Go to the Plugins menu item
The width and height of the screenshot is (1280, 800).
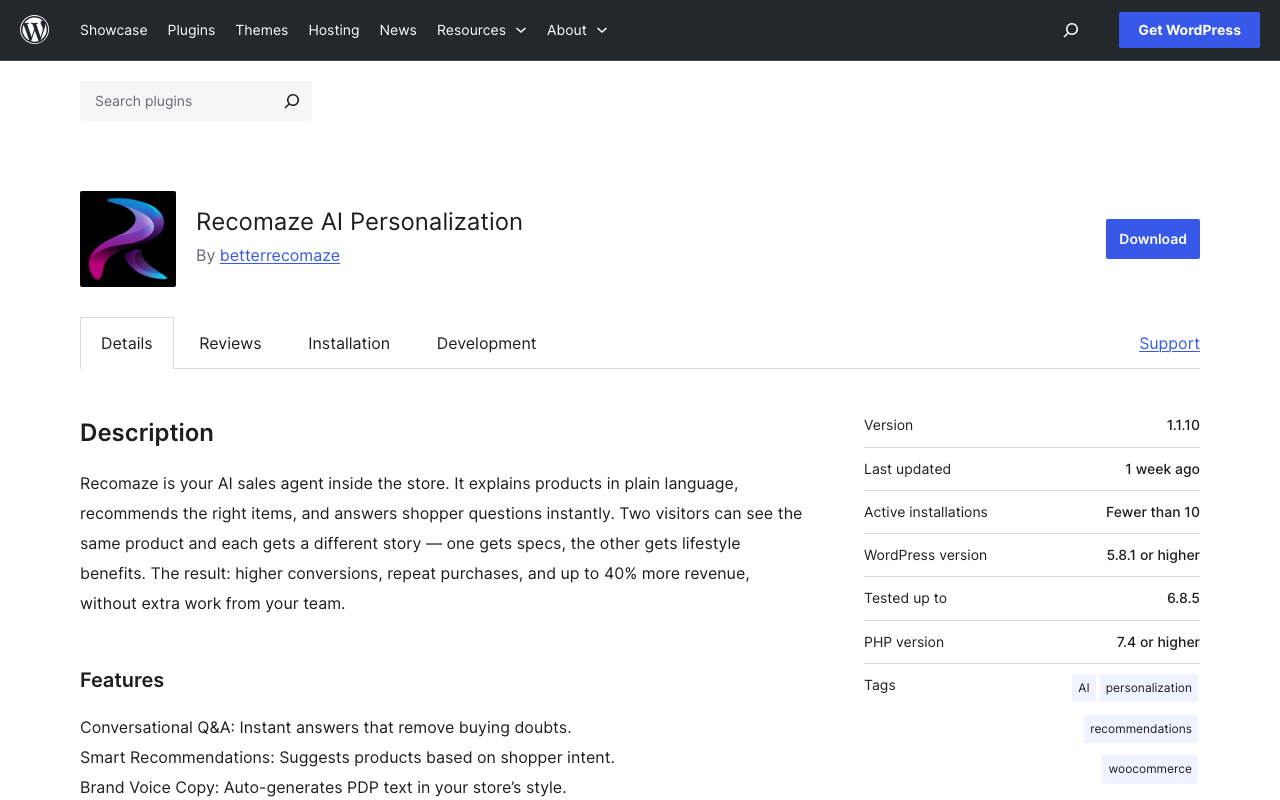(x=191, y=30)
